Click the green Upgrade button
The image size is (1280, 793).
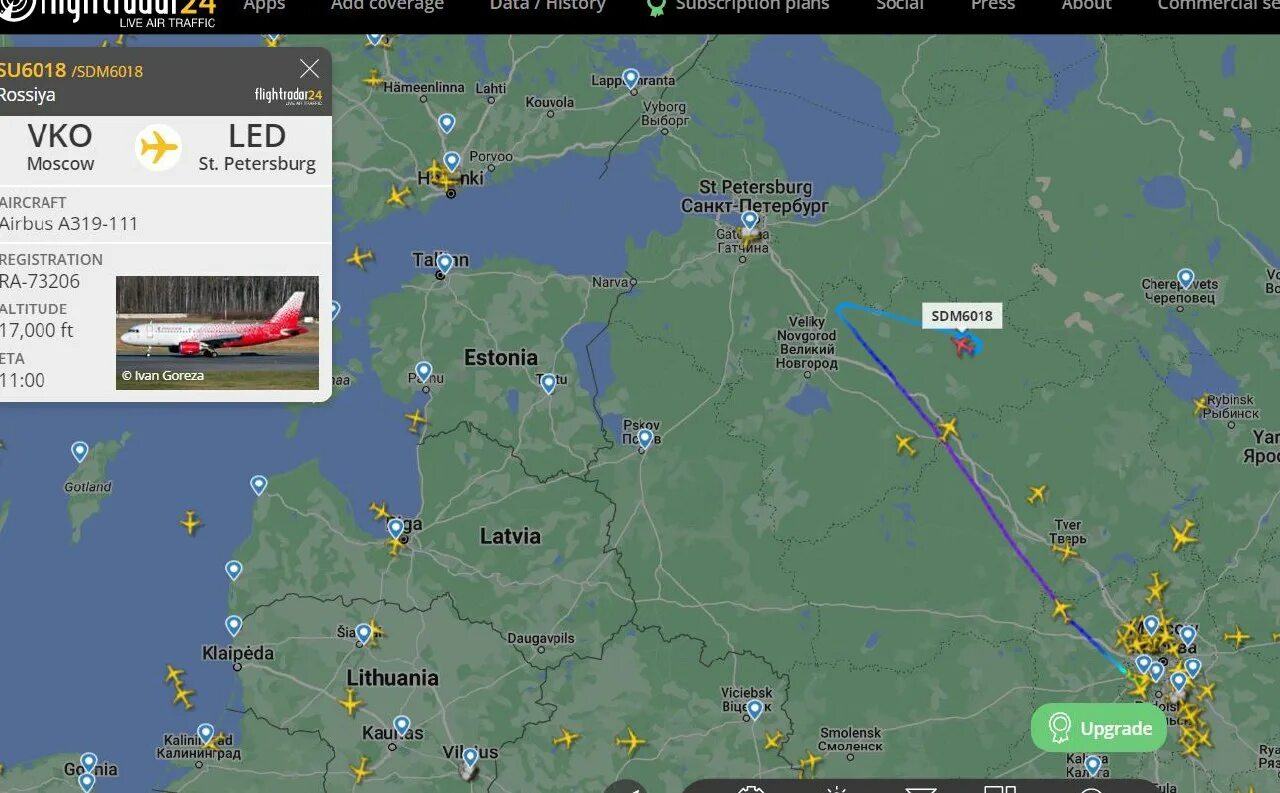tap(1099, 728)
